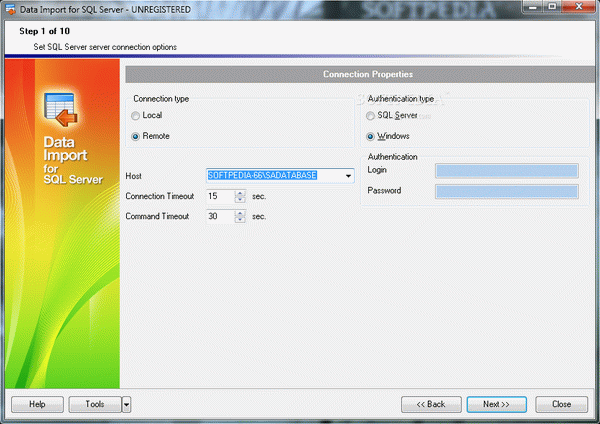The width and height of the screenshot is (600, 424).
Task: Increase the Connection Timeout value
Action: click(240, 193)
